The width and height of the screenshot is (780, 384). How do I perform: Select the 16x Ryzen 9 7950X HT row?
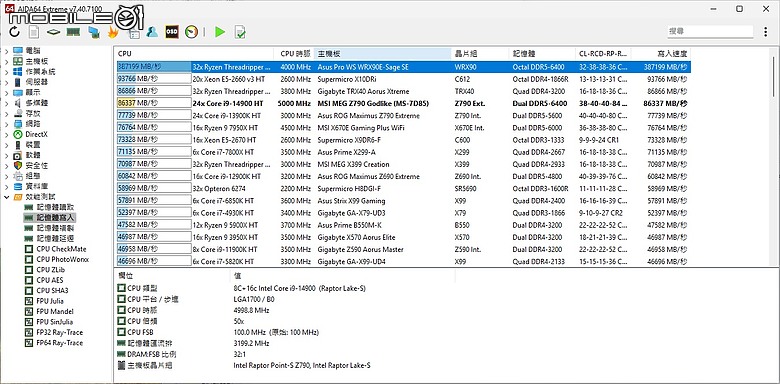coord(403,128)
